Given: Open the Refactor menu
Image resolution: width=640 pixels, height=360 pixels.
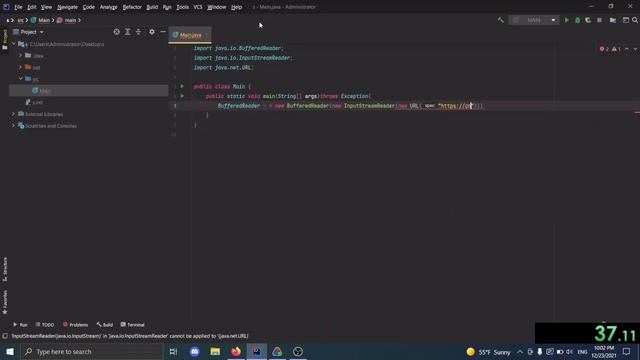Looking at the screenshot, I should click(x=132, y=7).
